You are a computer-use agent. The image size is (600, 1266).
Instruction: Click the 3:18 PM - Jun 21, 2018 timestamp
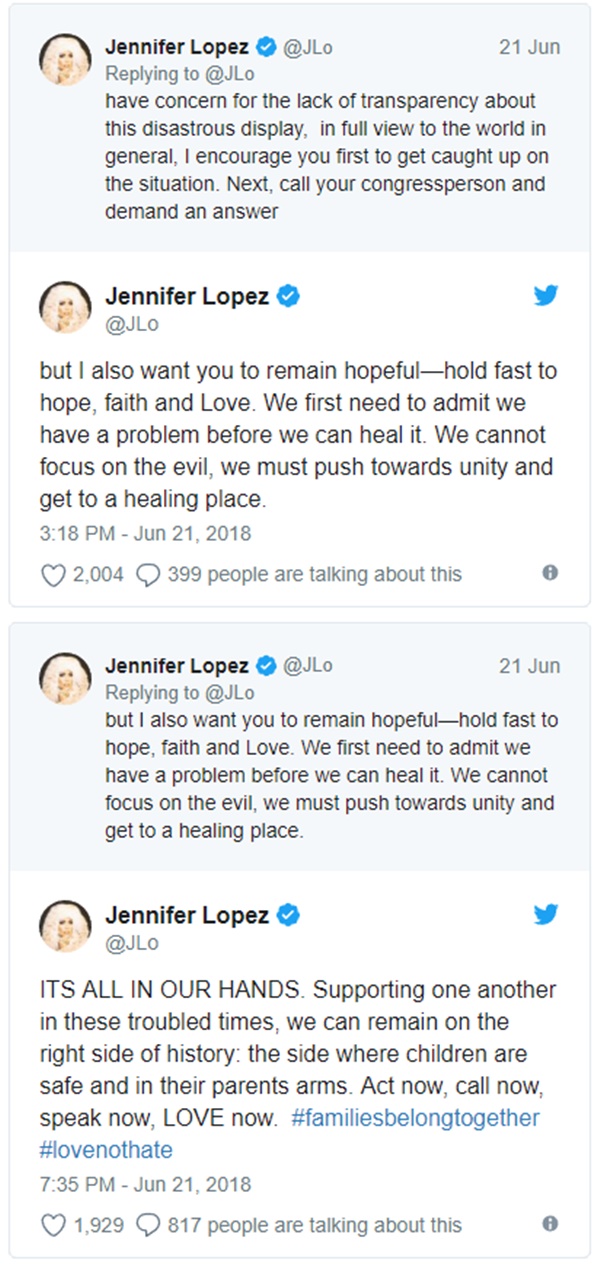pos(145,534)
